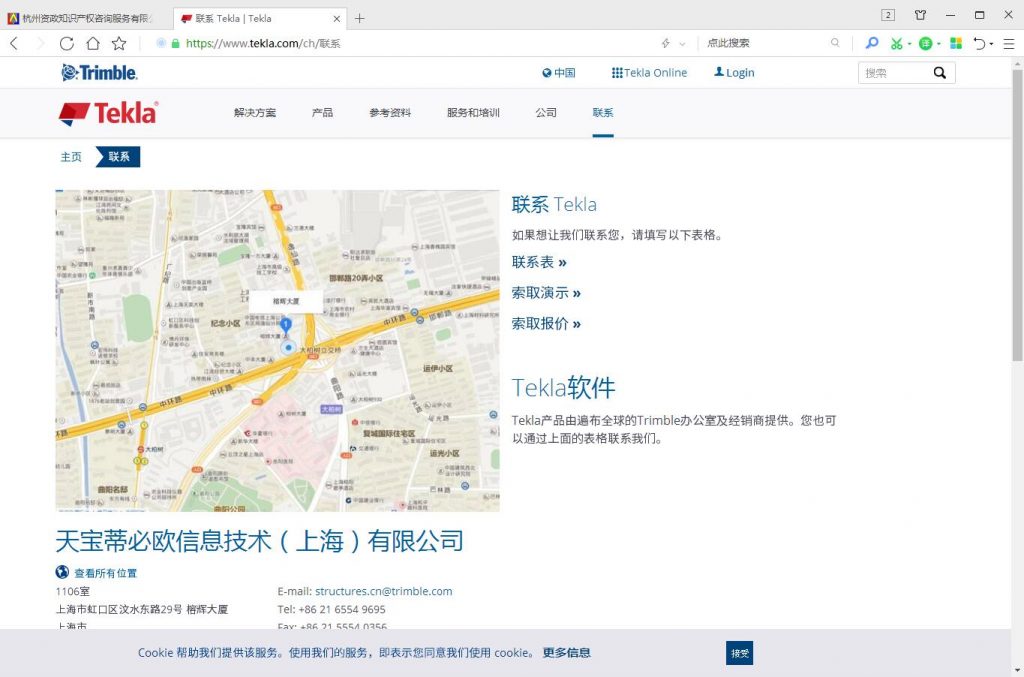The image size is (1024, 677).
Task: Expand the green circle extension dropdown
Action: click(939, 44)
